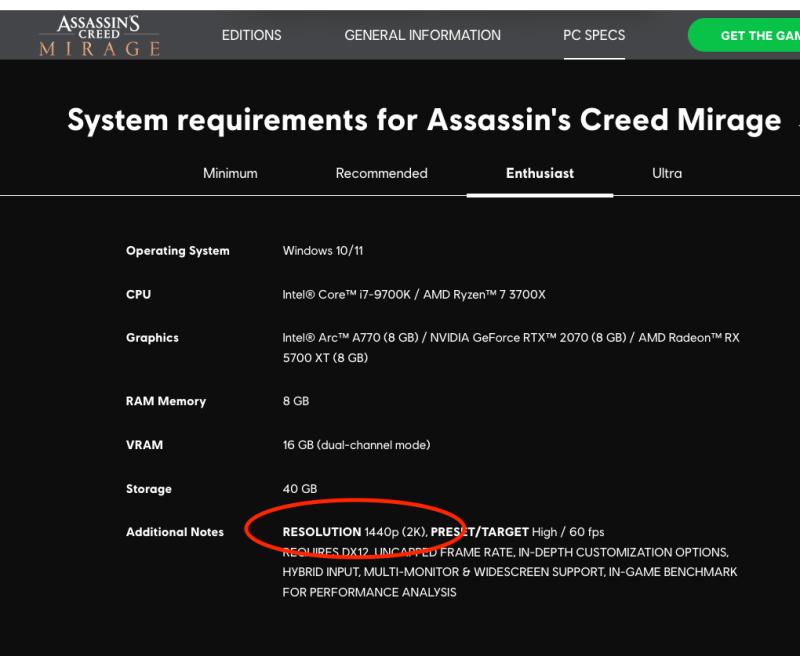Select the PC Specs nav item

tap(594, 35)
